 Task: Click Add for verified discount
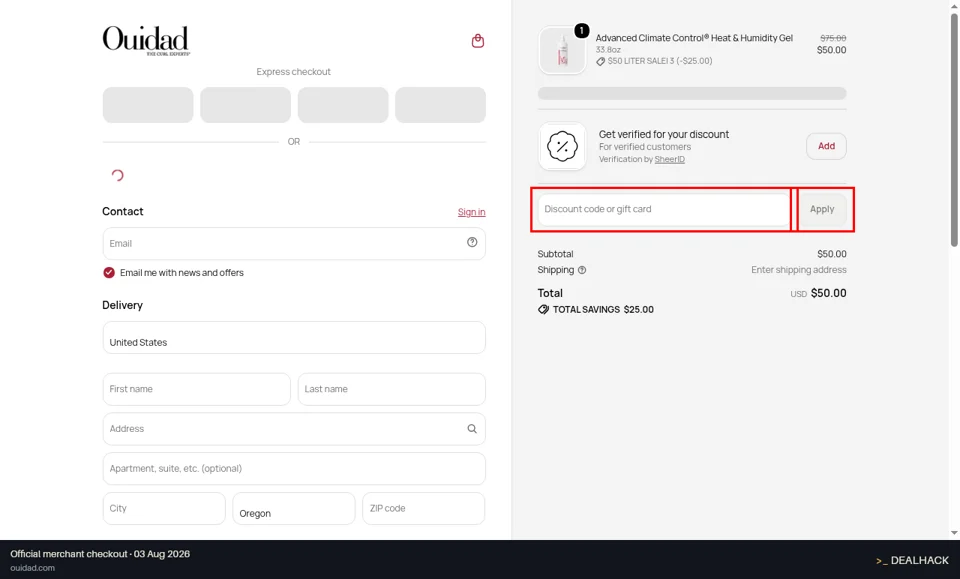tap(826, 146)
